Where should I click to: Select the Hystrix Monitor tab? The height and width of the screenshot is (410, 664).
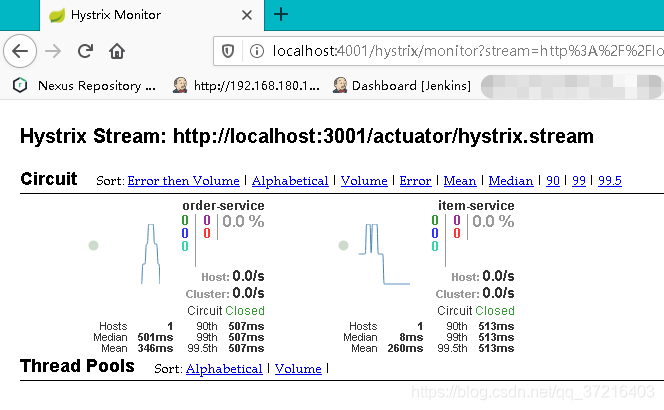click(152, 15)
